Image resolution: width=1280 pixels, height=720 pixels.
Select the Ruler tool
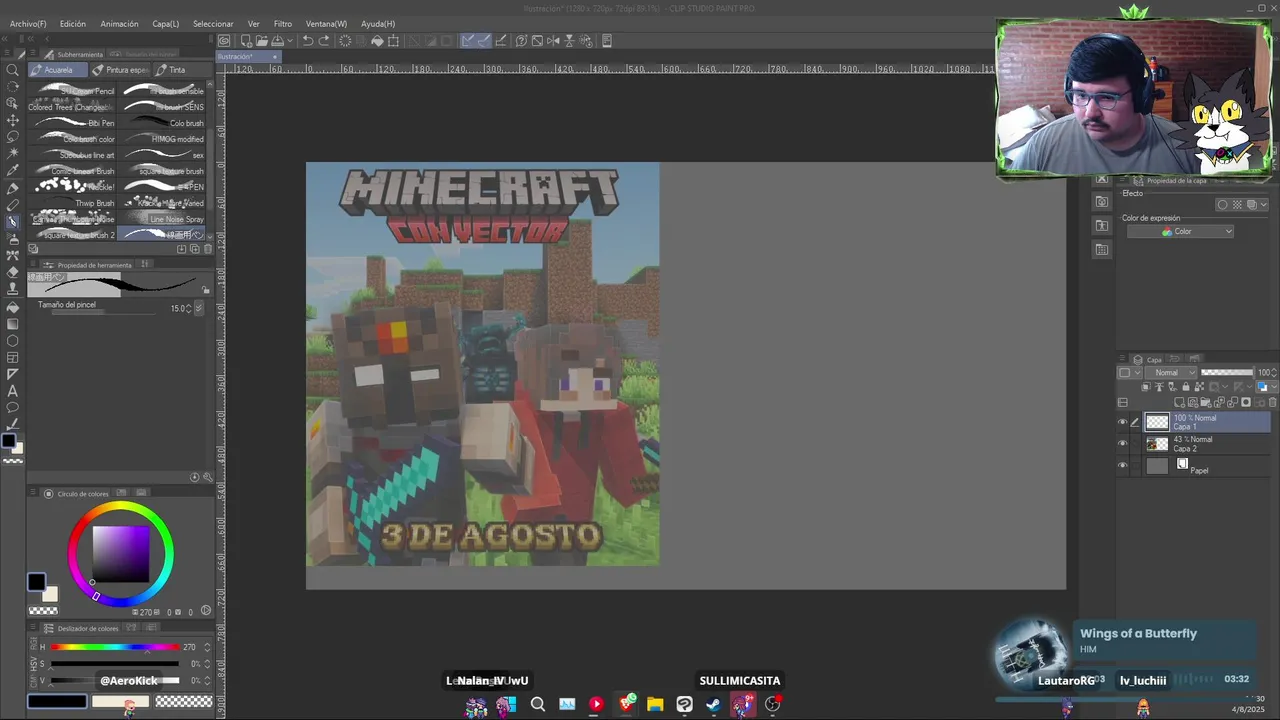tap(13, 374)
